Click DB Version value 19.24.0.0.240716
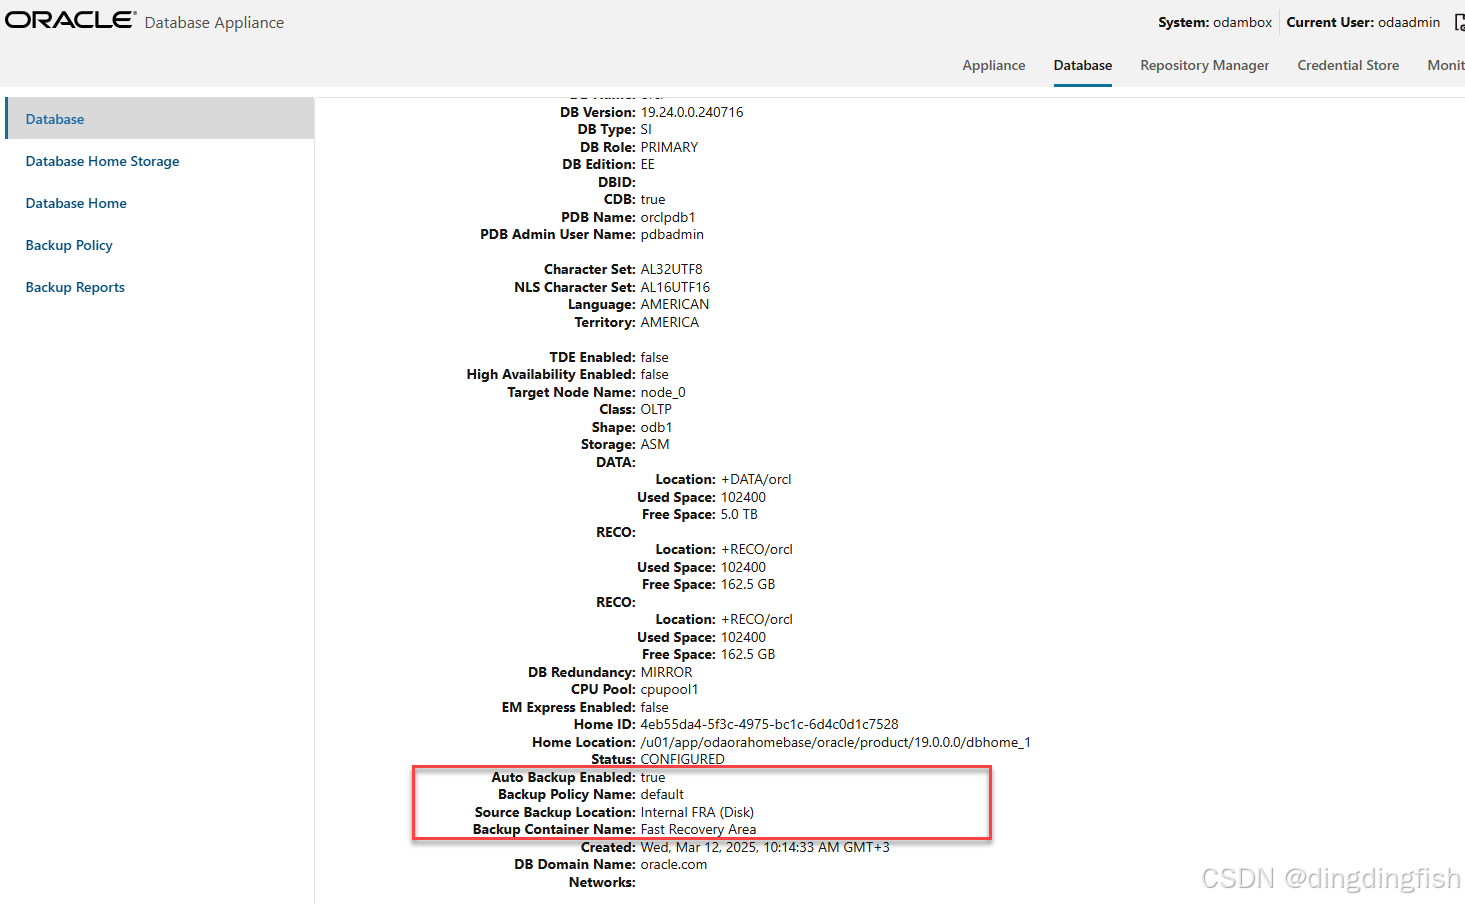 coord(692,112)
